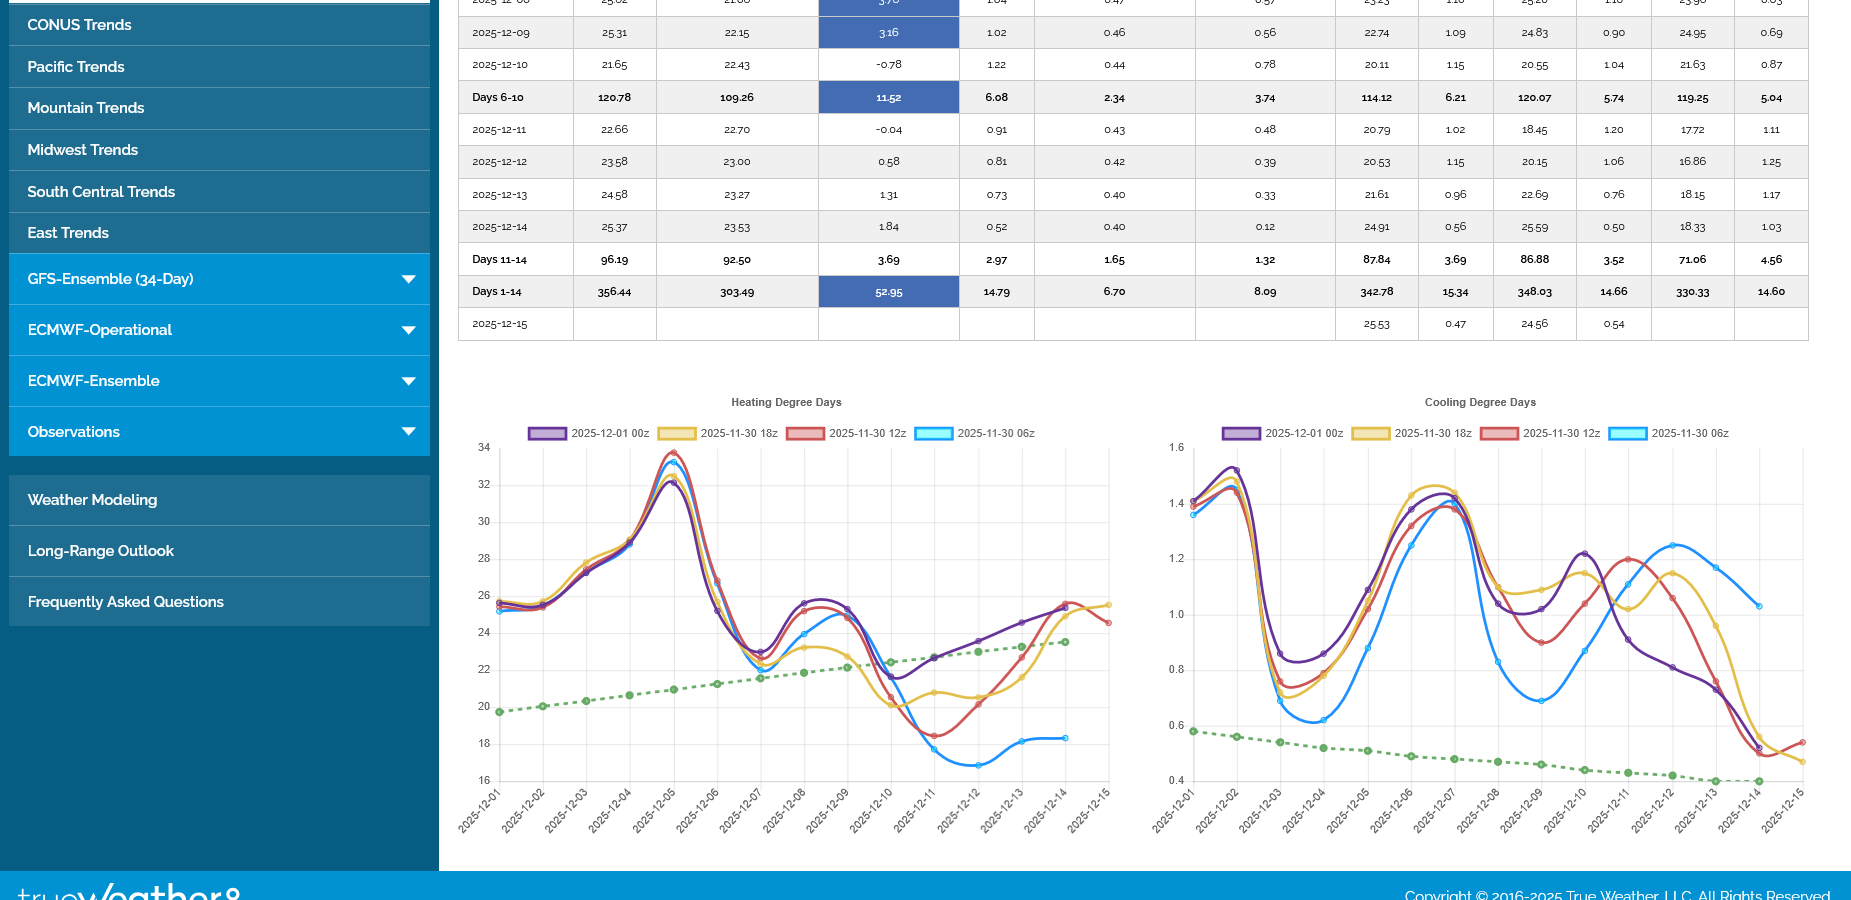Go to Midwest Trends

83,150
